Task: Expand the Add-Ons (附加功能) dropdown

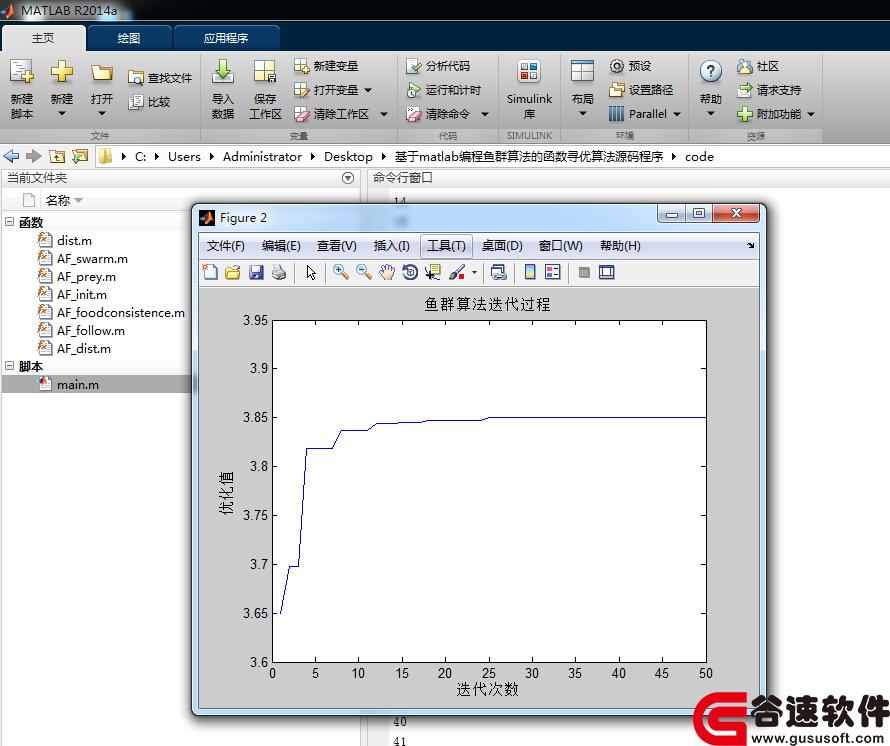Action: point(811,114)
